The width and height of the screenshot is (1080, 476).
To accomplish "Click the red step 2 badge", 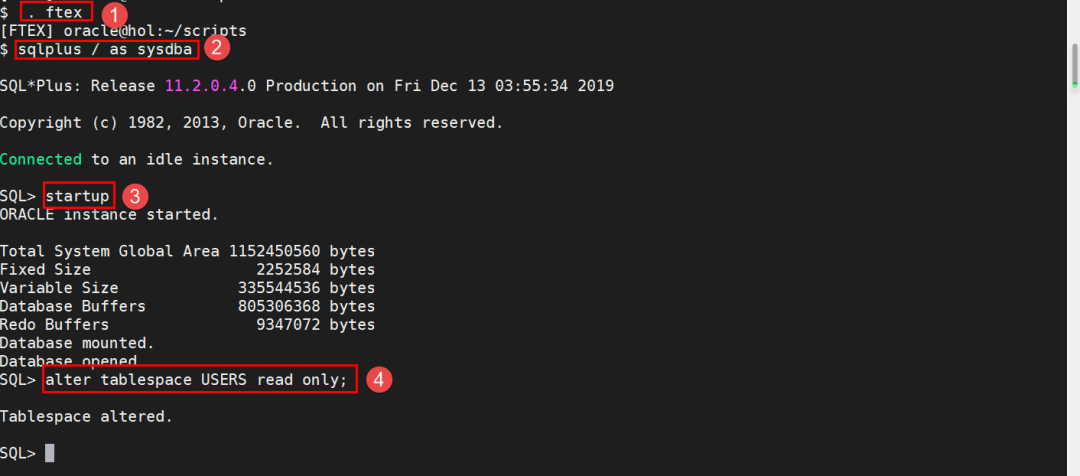I will tap(215, 46).
